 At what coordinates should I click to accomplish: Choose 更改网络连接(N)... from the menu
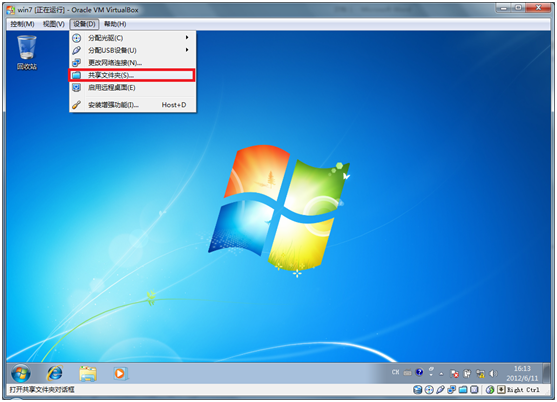[x=132, y=63]
